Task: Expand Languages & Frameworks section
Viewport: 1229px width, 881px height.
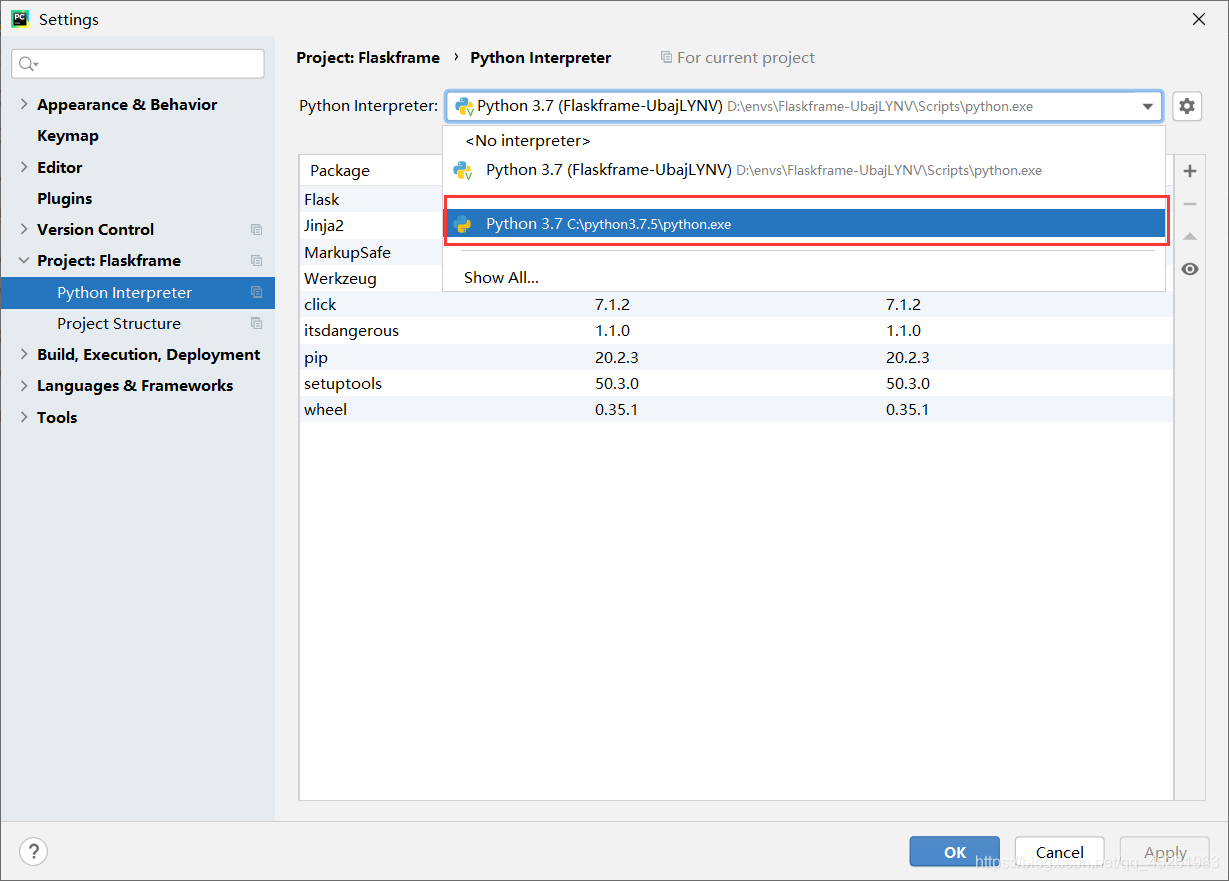Action: click(24, 386)
